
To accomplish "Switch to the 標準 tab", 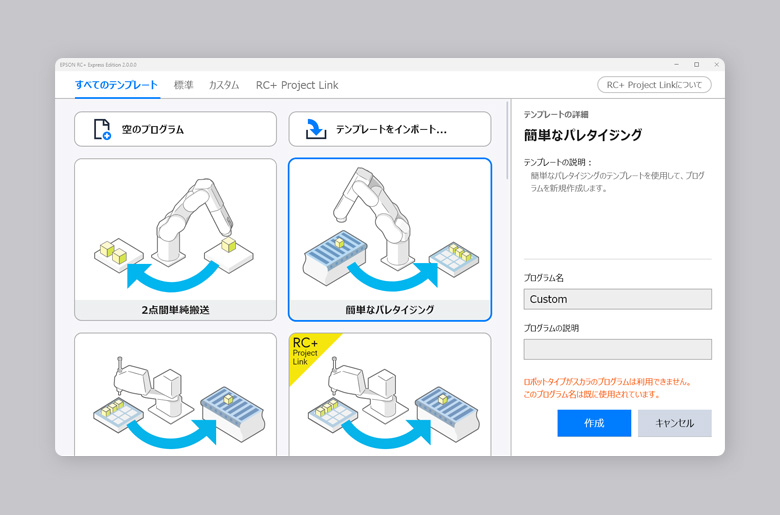I will 184,85.
